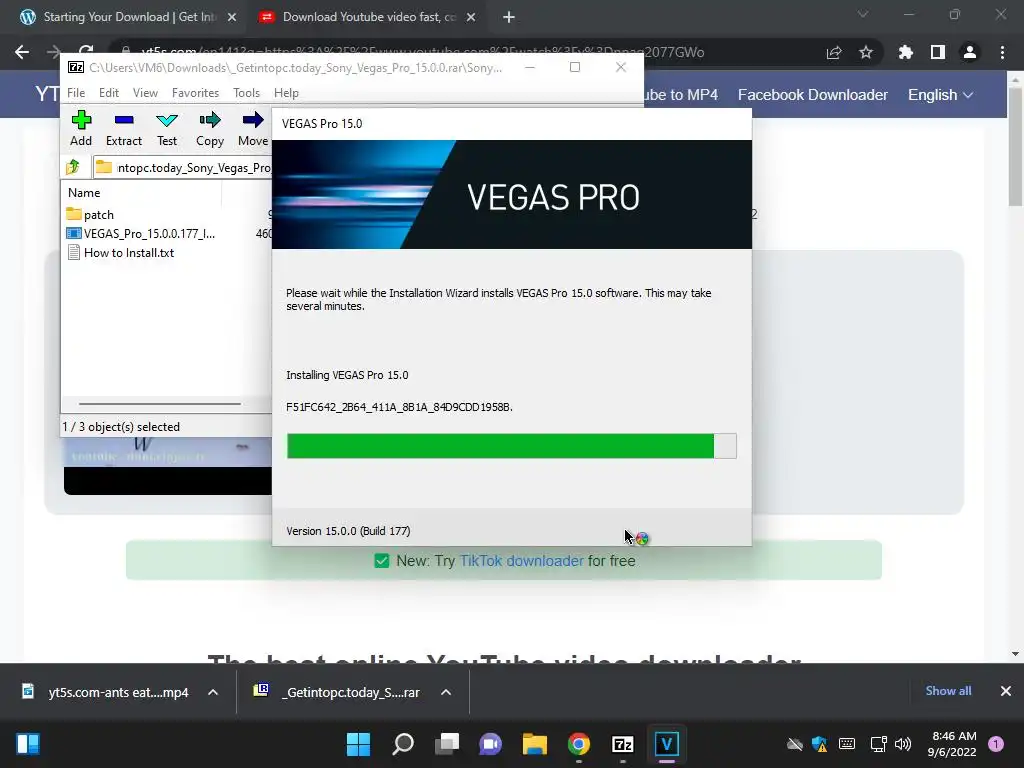Close the downloads bar
1024x768 pixels.
tap(1006, 691)
